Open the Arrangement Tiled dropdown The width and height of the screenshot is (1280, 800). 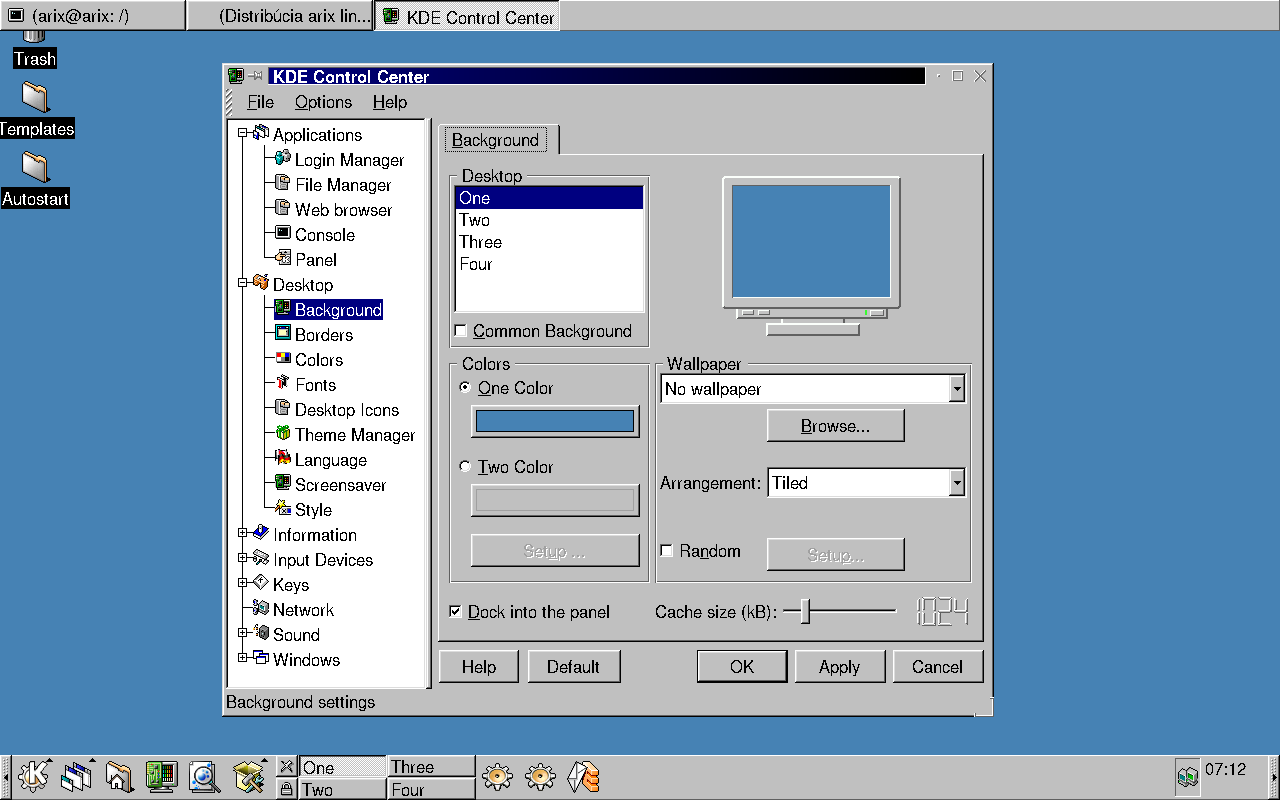[x=866, y=483]
